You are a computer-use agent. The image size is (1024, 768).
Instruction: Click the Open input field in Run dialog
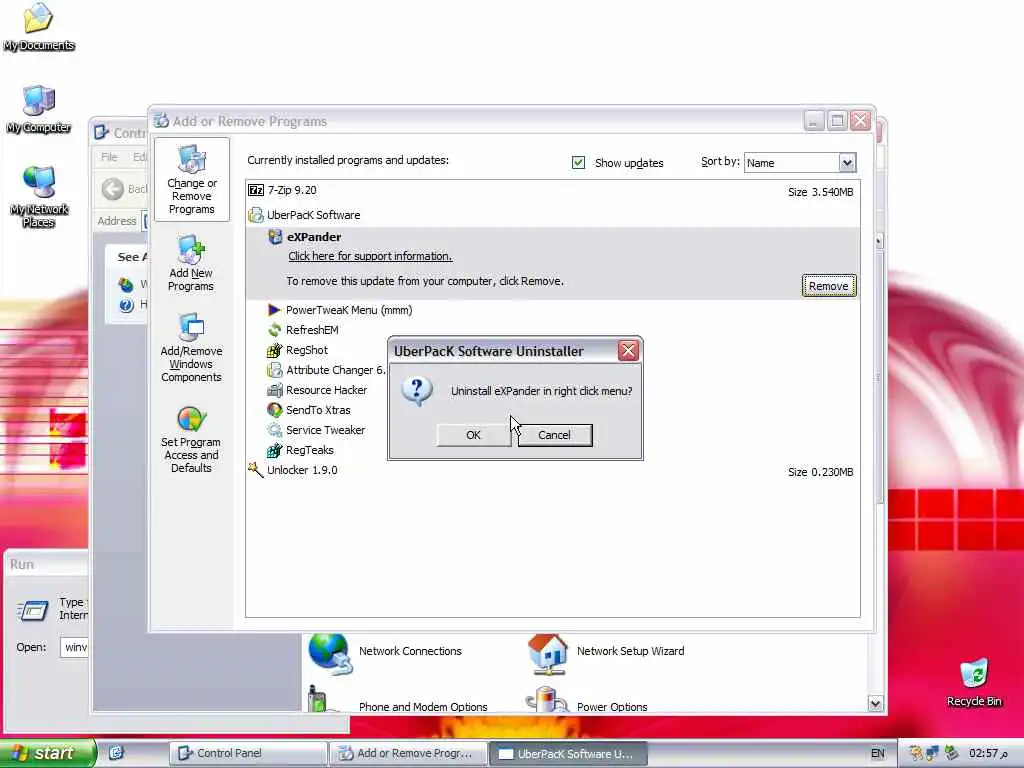click(x=74, y=647)
